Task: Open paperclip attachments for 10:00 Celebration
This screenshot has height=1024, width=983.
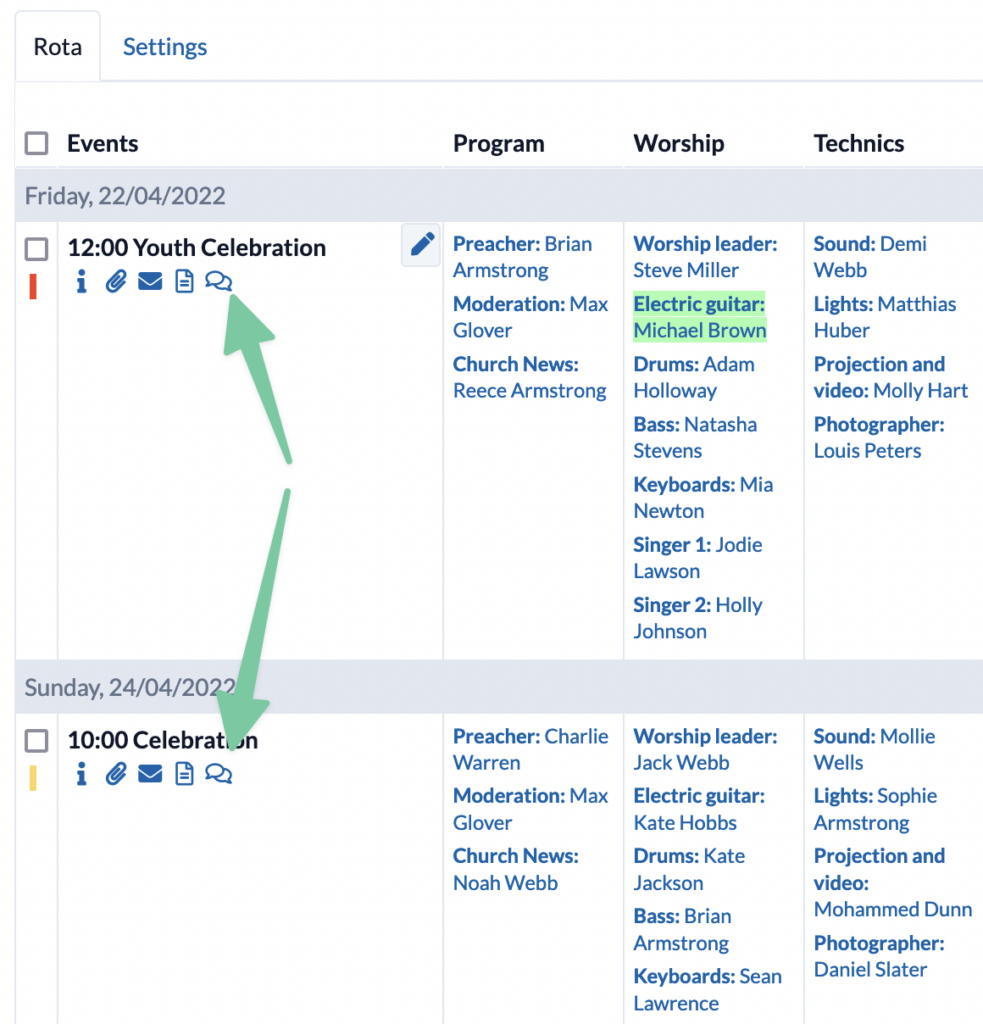Action: tap(116, 774)
